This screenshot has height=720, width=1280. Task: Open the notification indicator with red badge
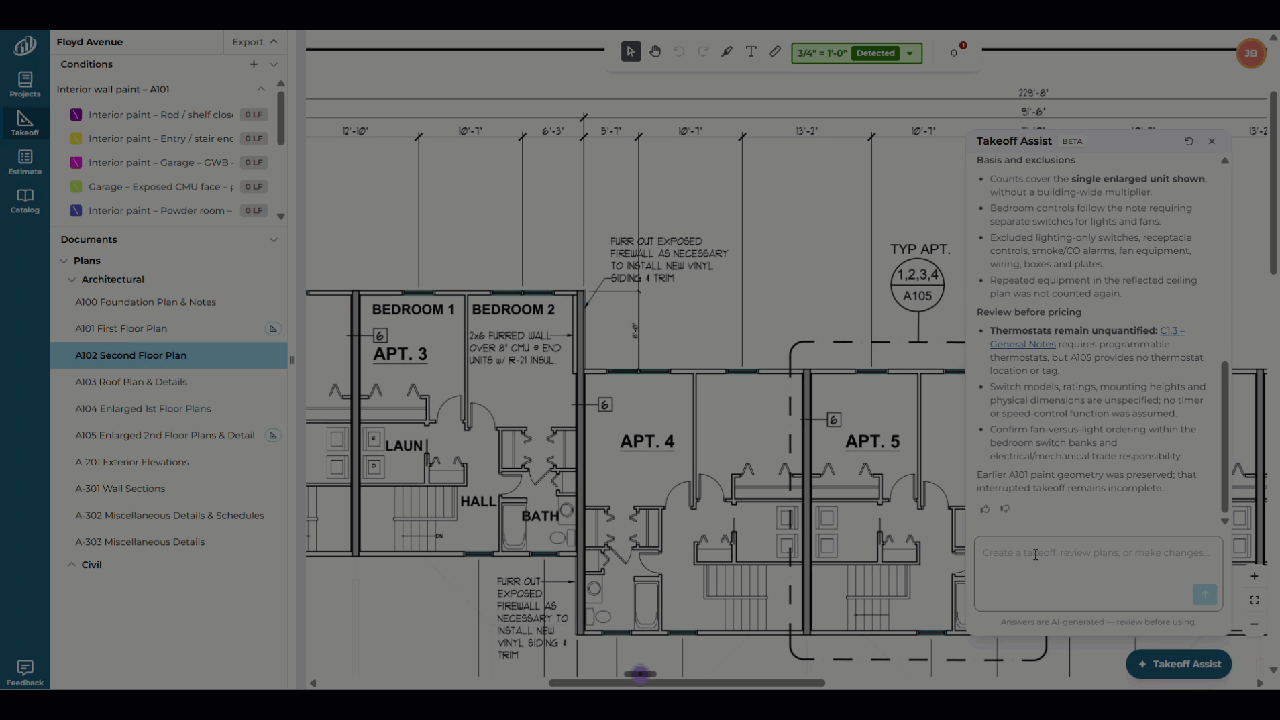click(x=956, y=51)
